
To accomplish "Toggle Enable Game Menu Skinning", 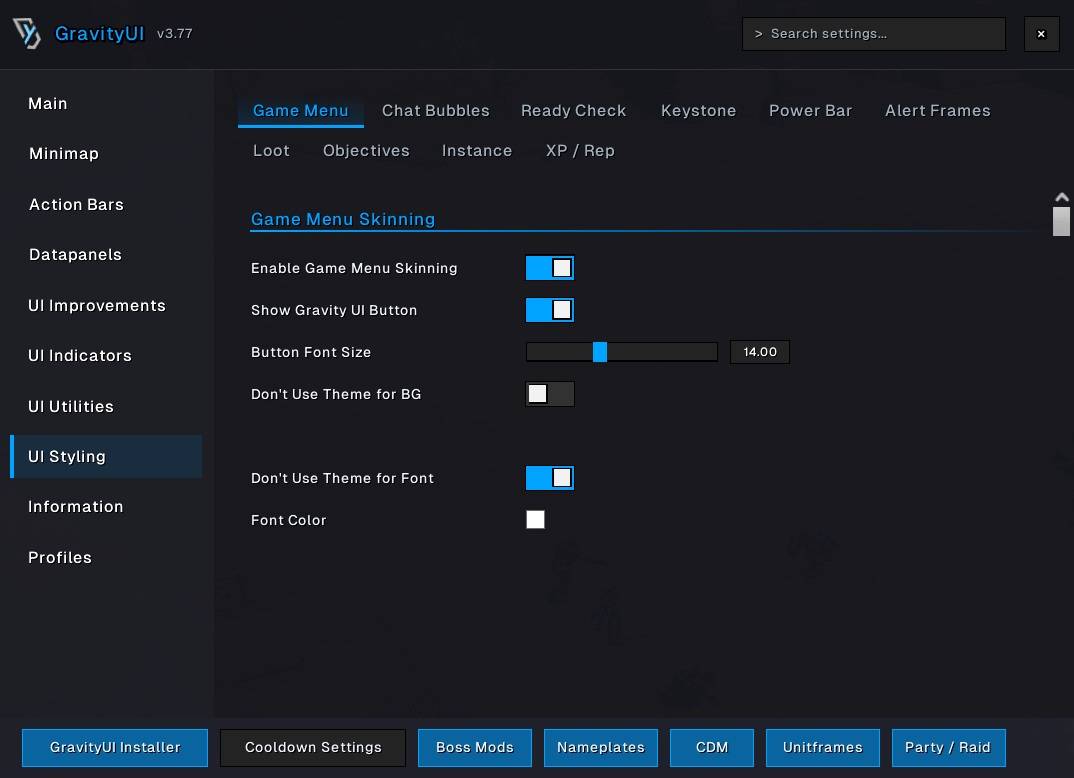I will click(549, 268).
